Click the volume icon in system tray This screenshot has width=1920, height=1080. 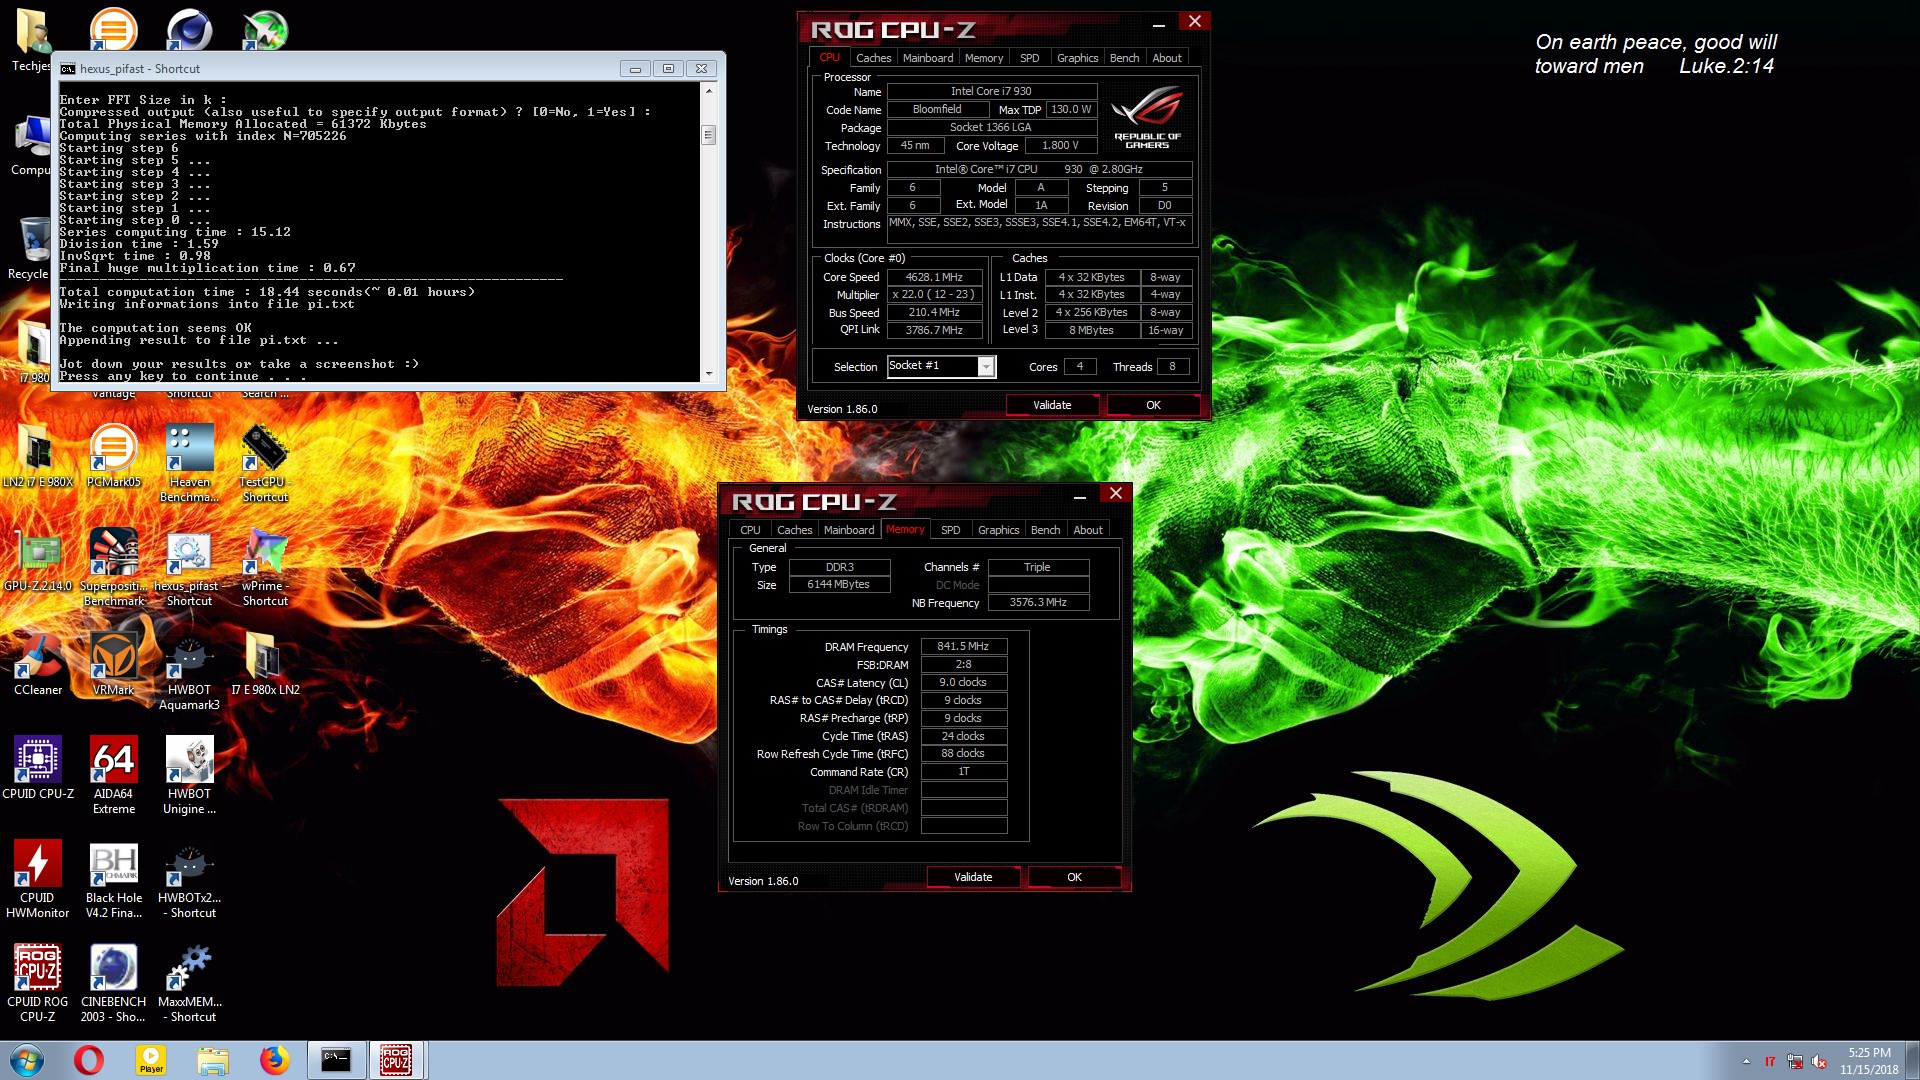pyautogui.click(x=1819, y=1061)
